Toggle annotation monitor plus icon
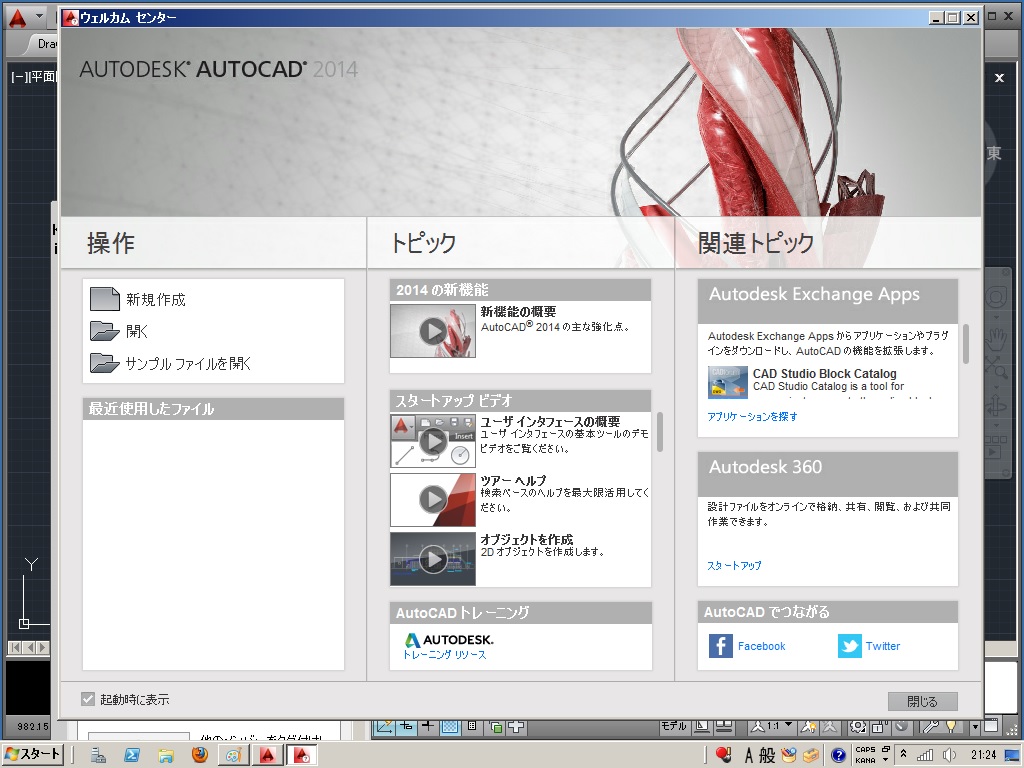This screenshot has width=1024, height=768. coord(516,727)
